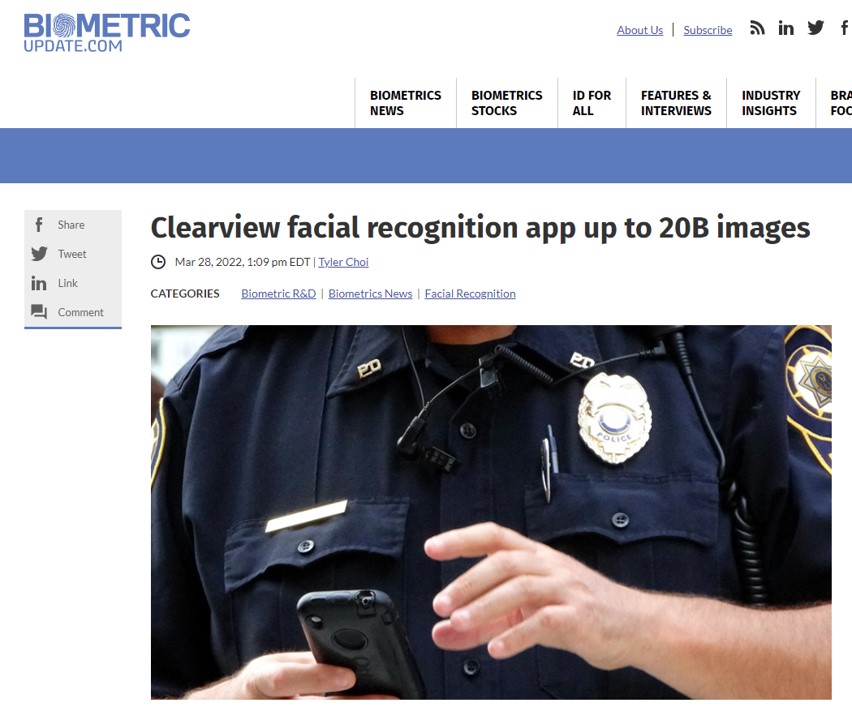This screenshot has width=852, height=720.
Task: Click the BiometricUpdate.com logo
Action: pyautogui.click(x=106, y=33)
